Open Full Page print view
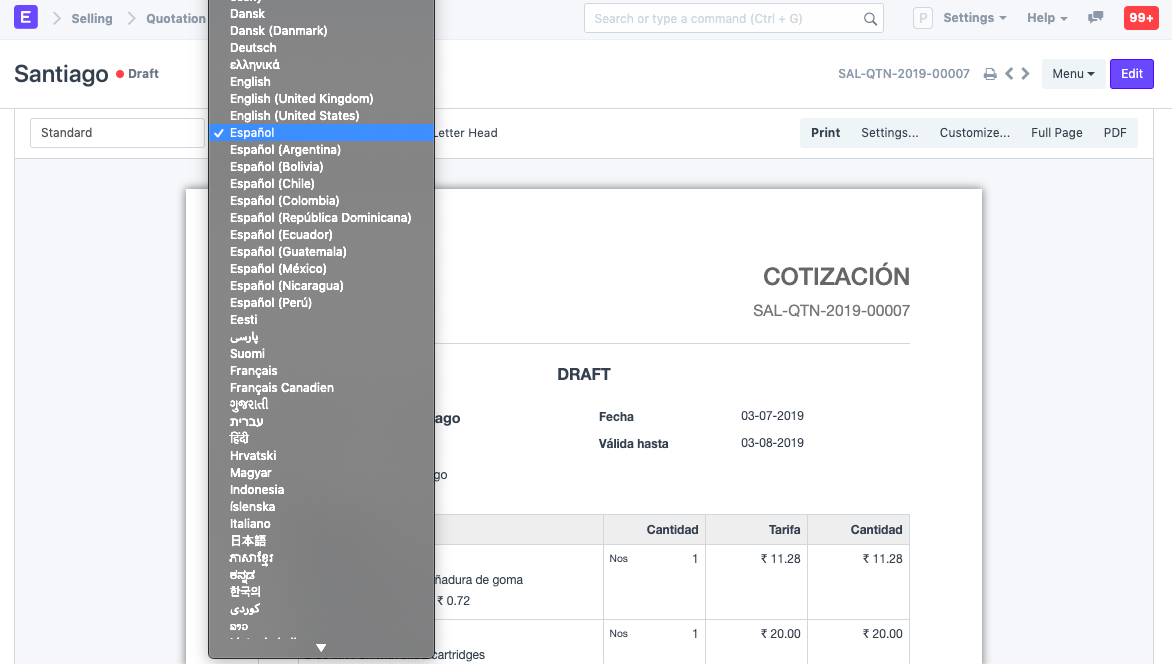This screenshot has height=664, width=1172. tap(1056, 133)
